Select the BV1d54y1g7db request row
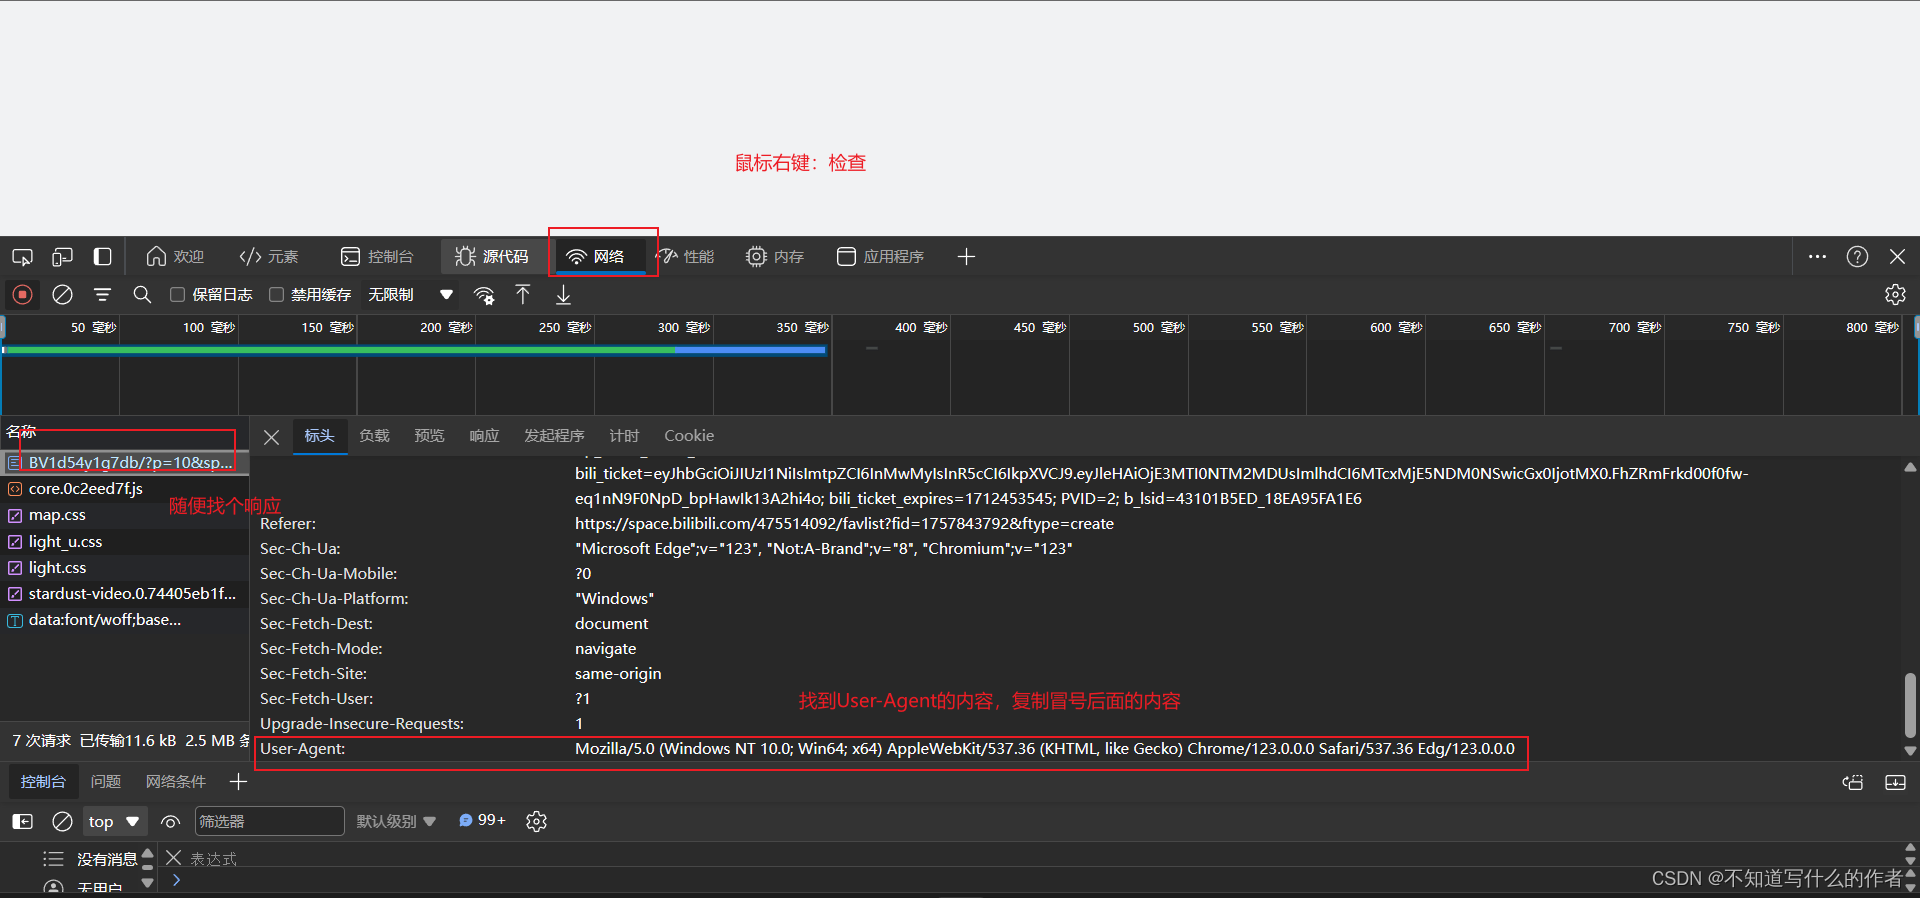 124,462
